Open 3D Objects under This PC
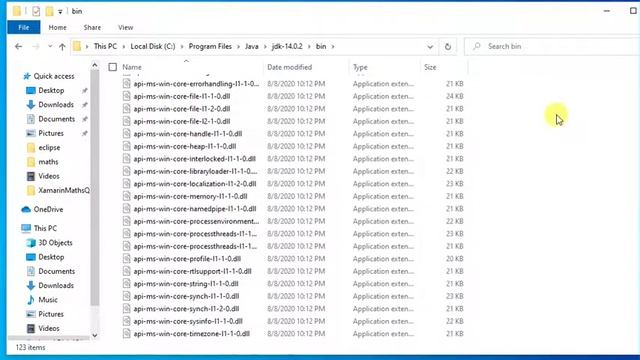The image size is (640, 360). [55, 242]
